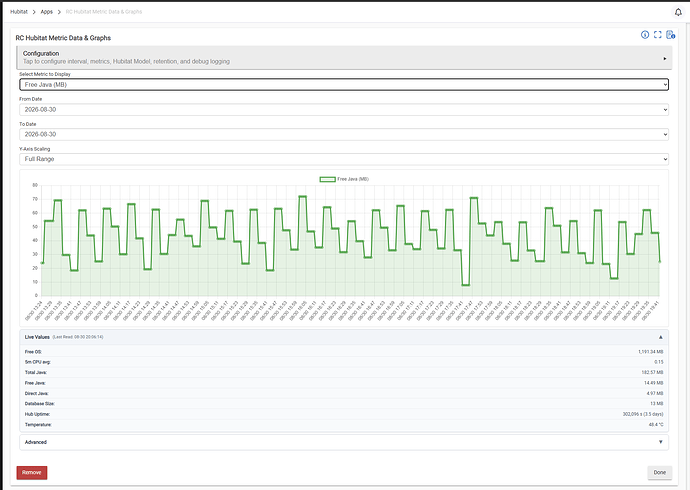Image resolution: width=690 pixels, height=490 pixels.
Task: Click the Hub Uptime label
Action: point(37,414)
